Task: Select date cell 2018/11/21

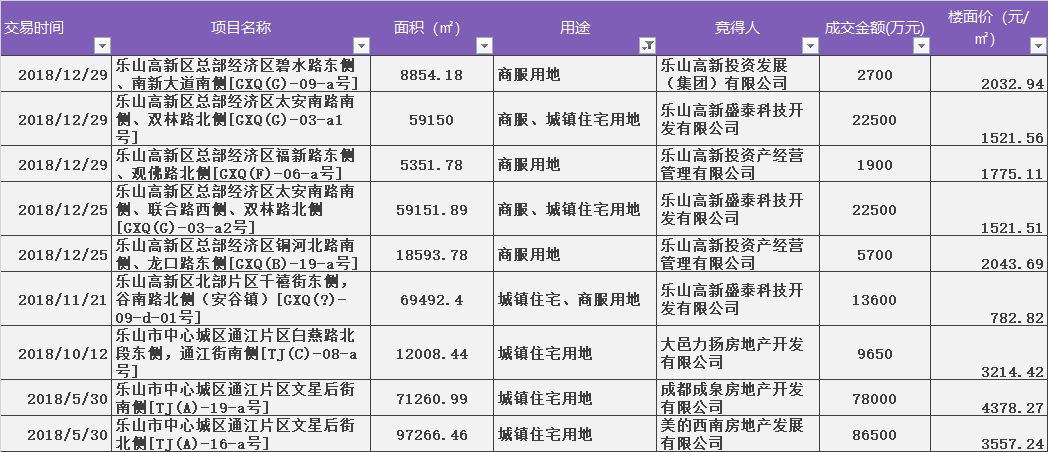Action: point(55,299)
